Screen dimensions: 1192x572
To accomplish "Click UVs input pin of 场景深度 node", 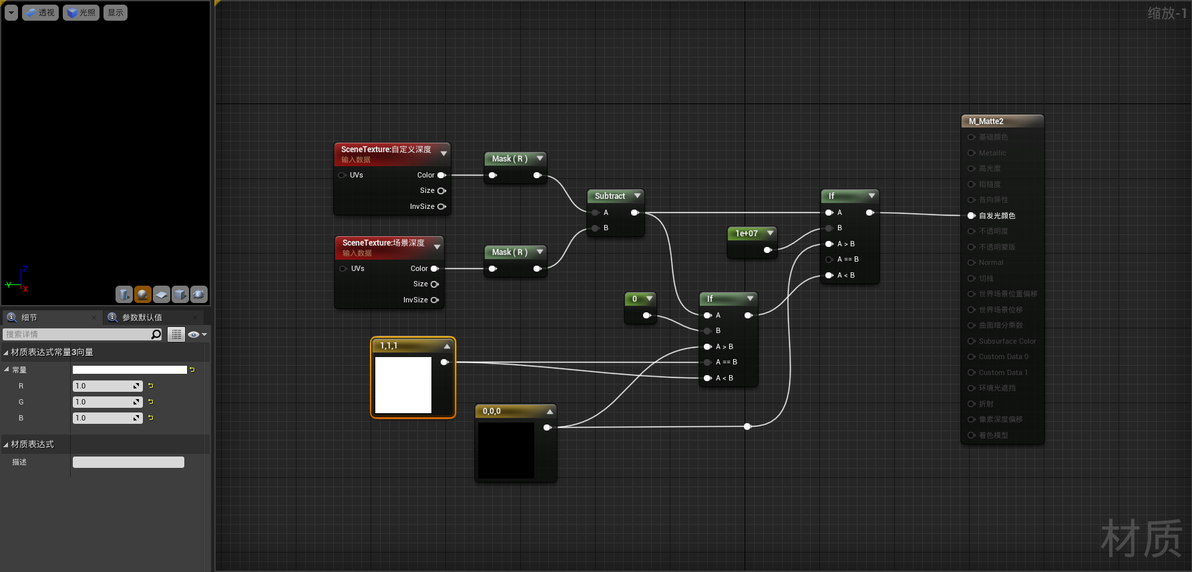I will click(342, 269).
